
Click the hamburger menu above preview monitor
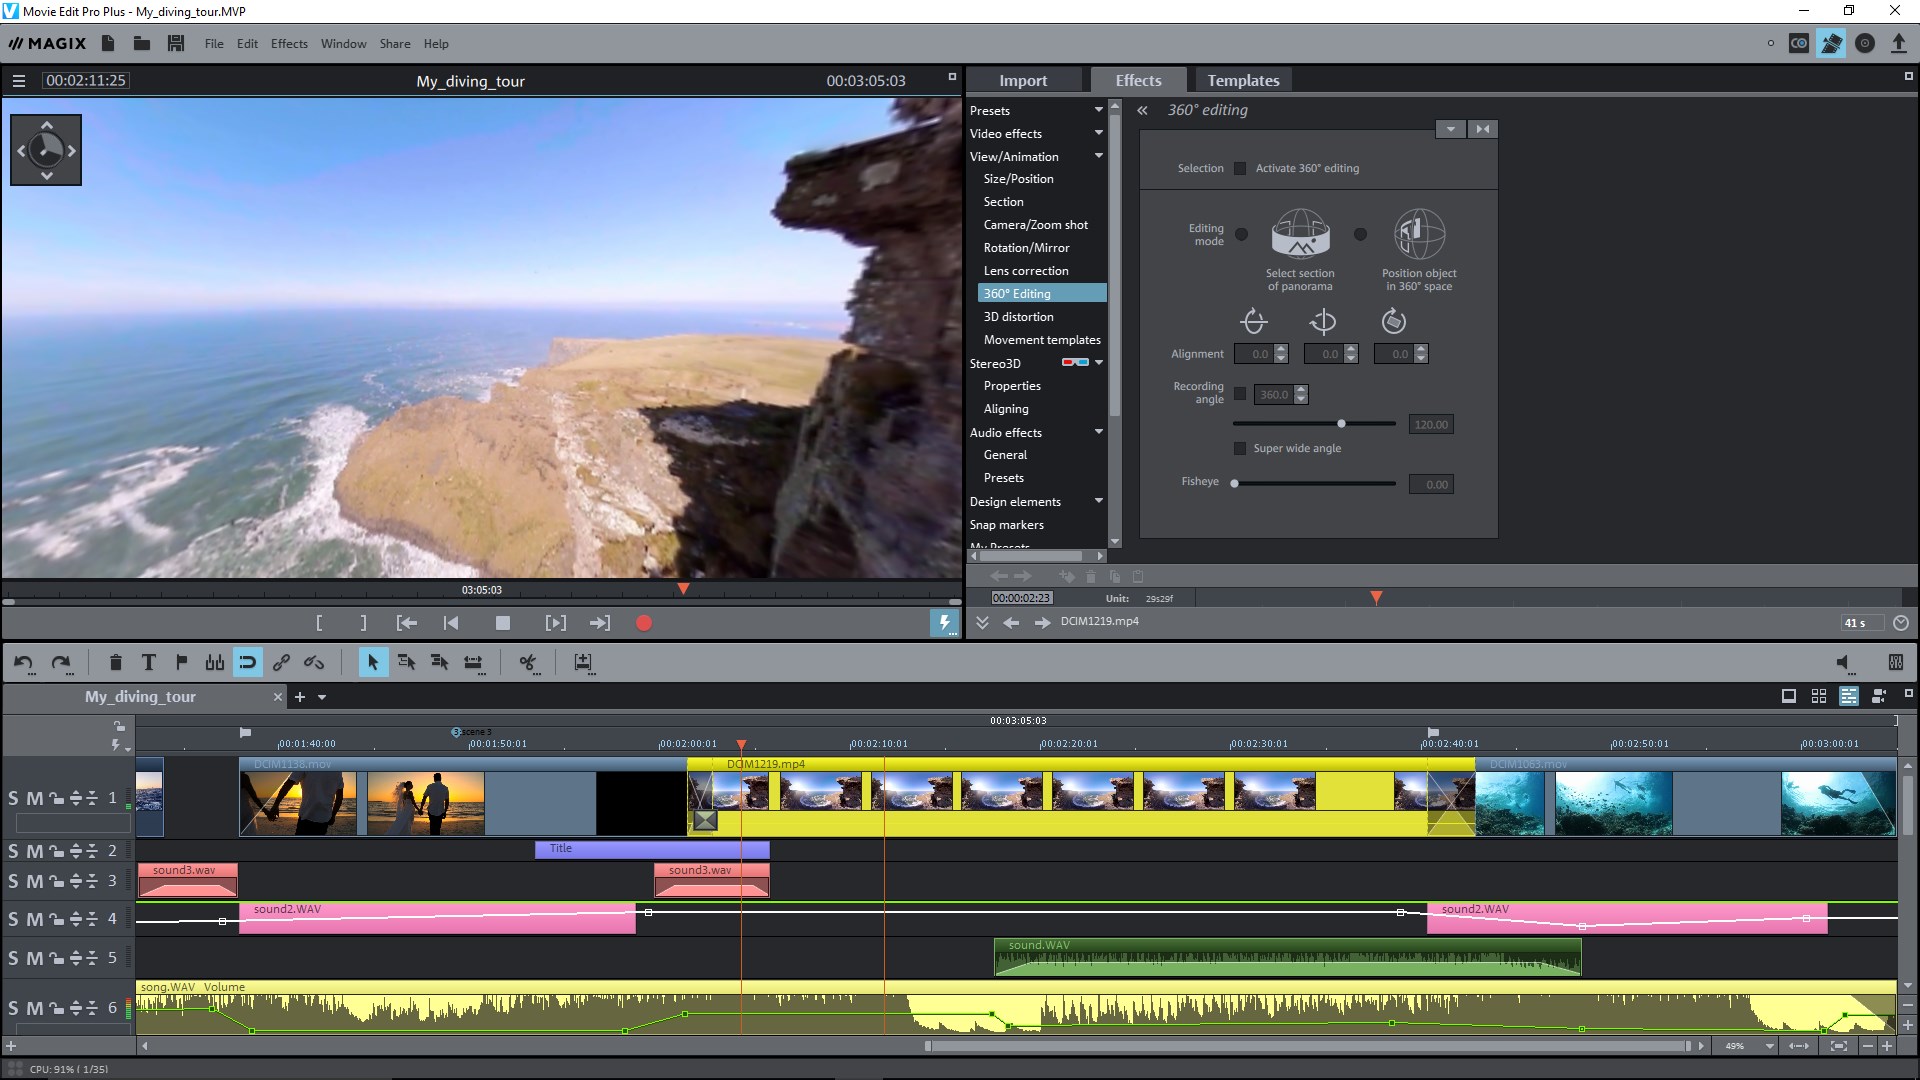pos(18,81)
